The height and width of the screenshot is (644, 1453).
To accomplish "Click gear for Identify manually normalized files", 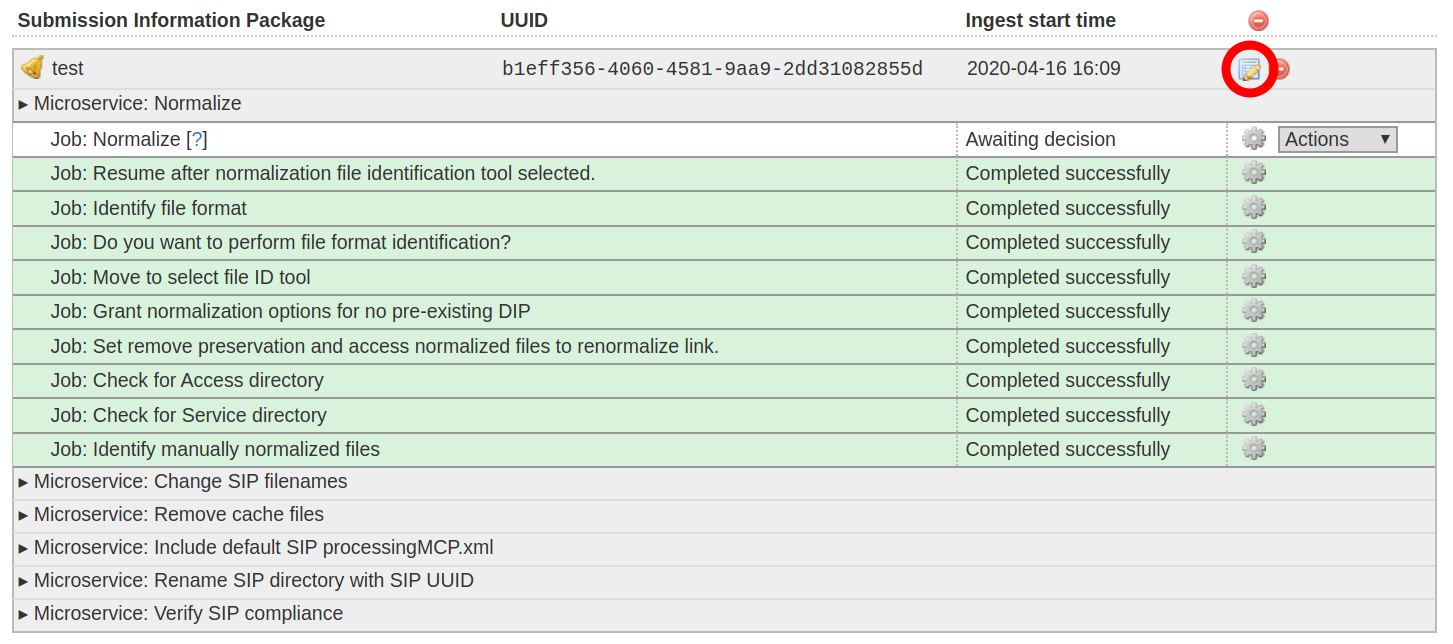I will tap(1253, 449).
